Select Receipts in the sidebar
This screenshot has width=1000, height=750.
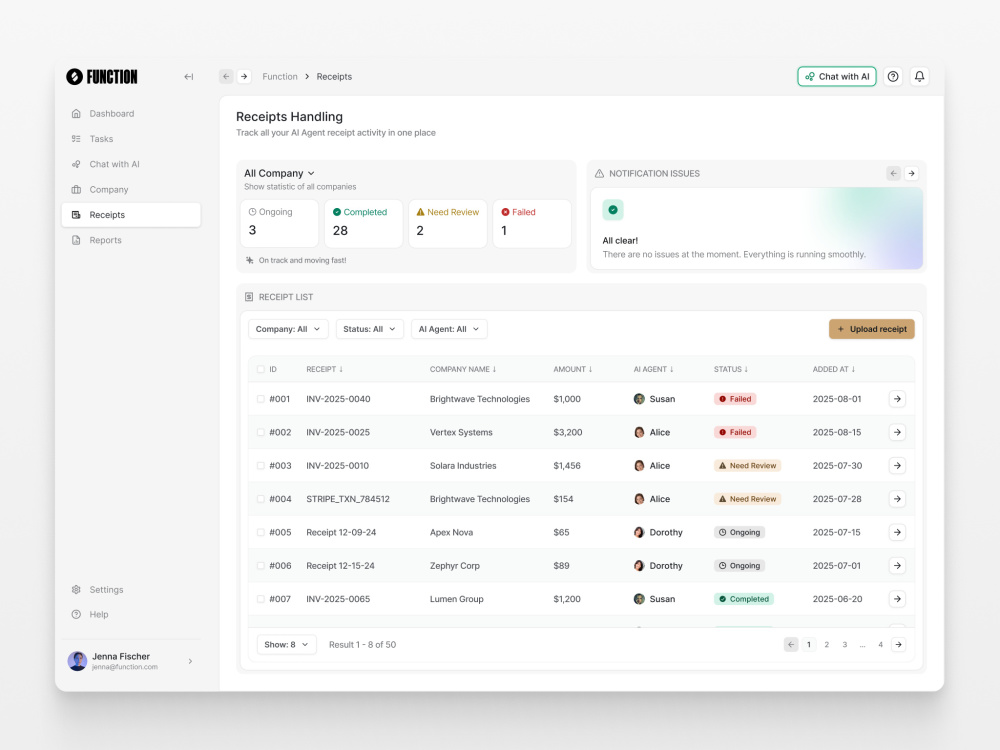click(x=131, y=215)
